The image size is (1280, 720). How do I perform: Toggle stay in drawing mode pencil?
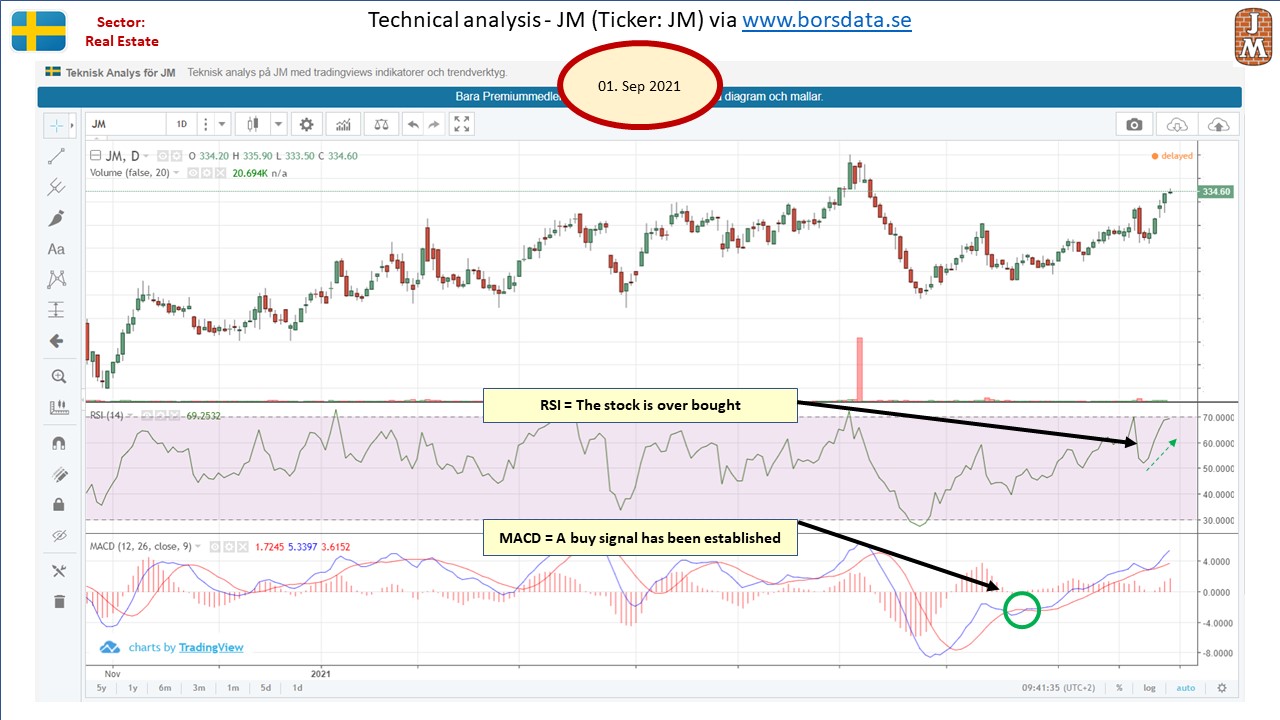58,474
